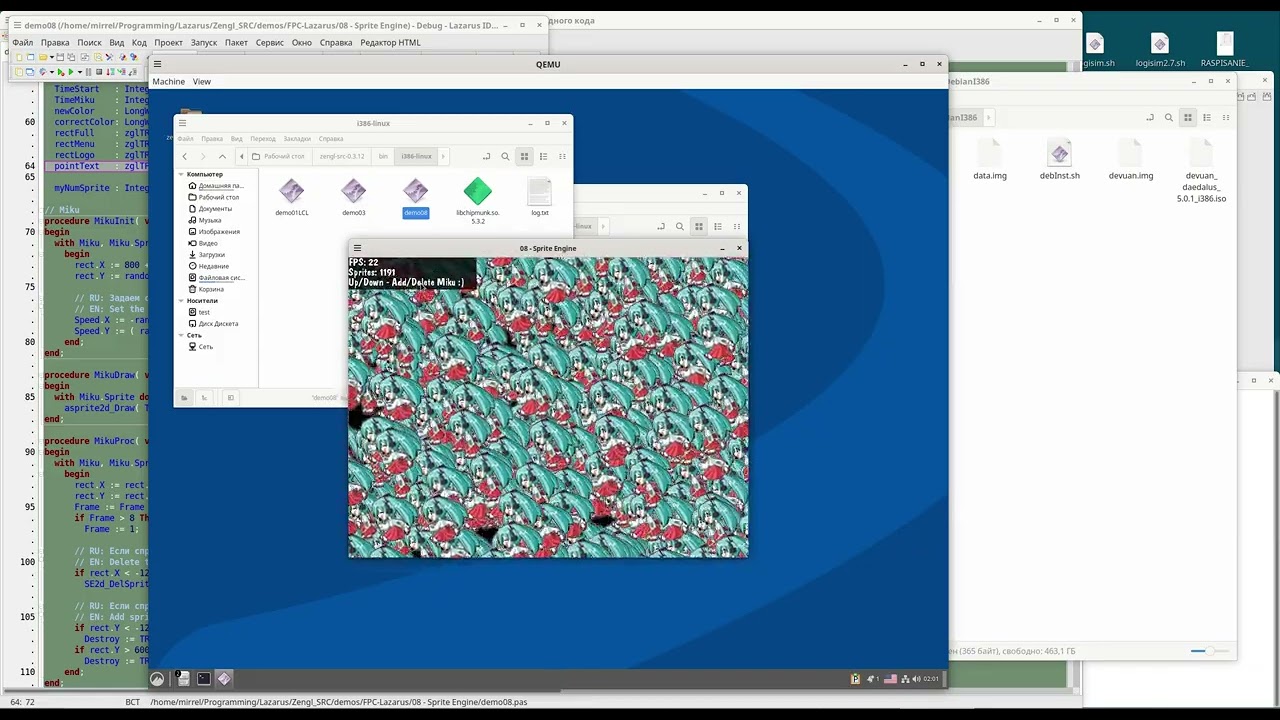Open Файловая система in sidebar

point(216,278)
